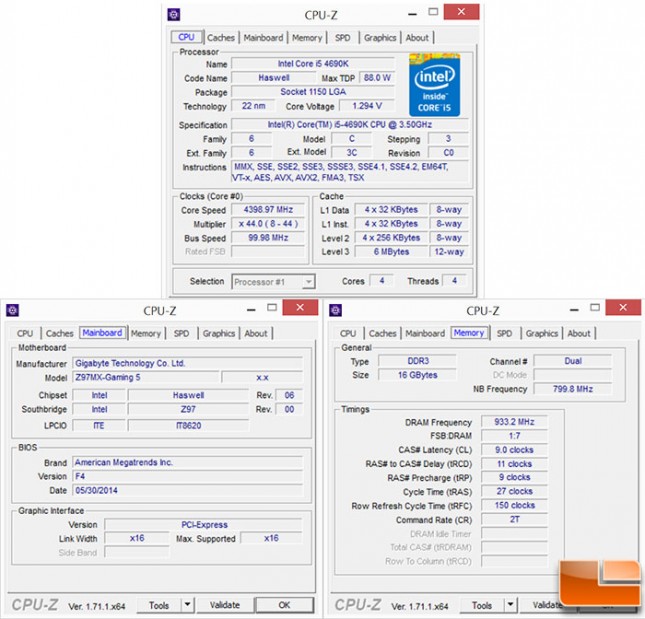645x619 pixels.
Task: Open the SPD tab in the Memory window
Action: coord(504,333)
